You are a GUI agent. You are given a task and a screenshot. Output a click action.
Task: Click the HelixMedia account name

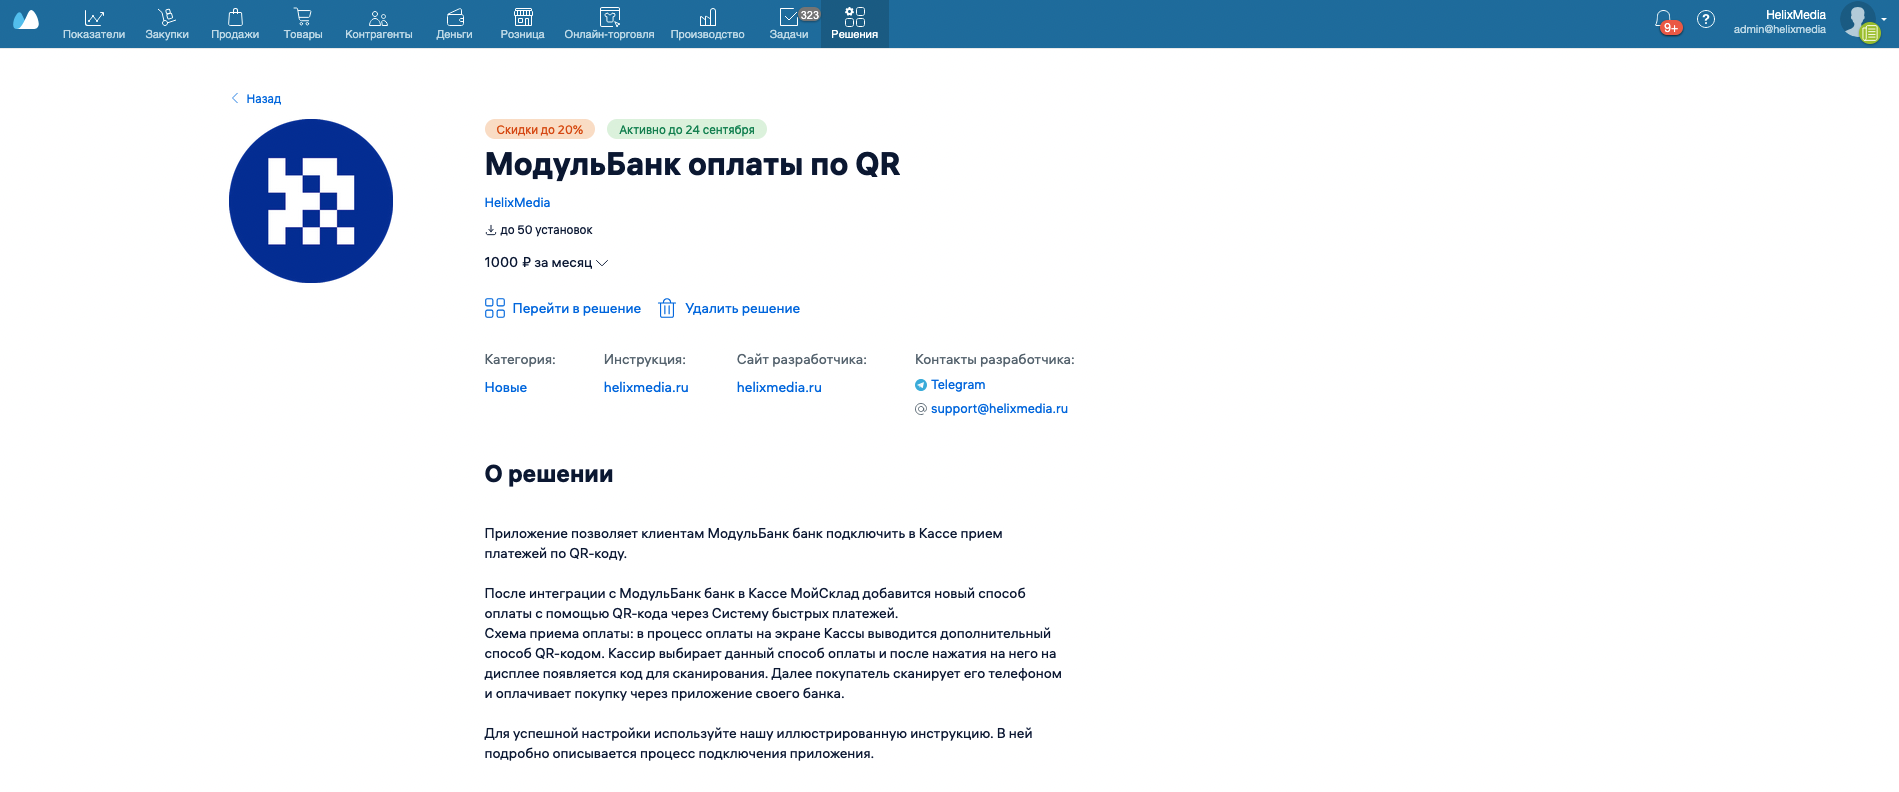[x=1795, y=15]
